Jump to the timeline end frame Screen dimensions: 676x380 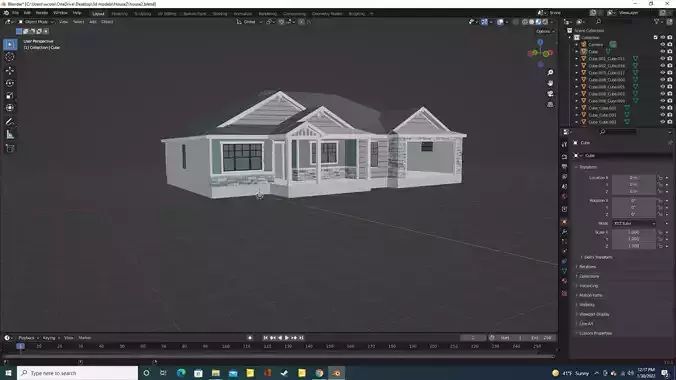[x=301, y=338]
